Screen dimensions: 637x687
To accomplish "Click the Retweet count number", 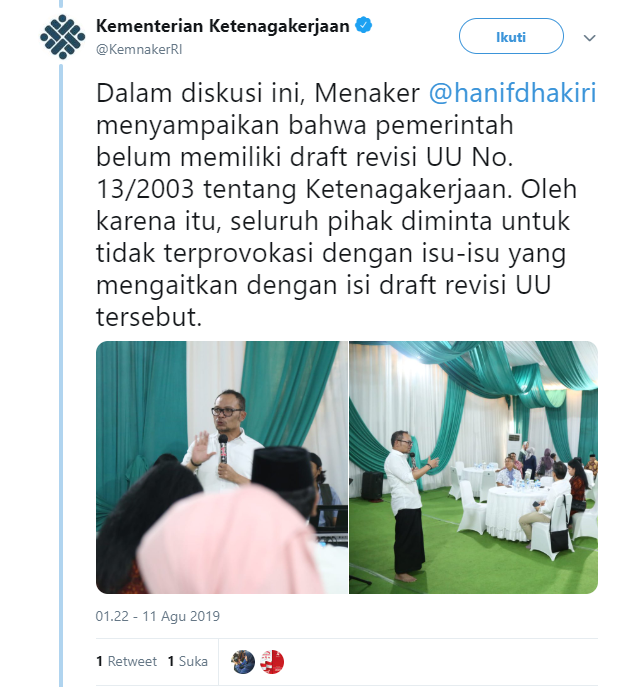I will 99,661.
